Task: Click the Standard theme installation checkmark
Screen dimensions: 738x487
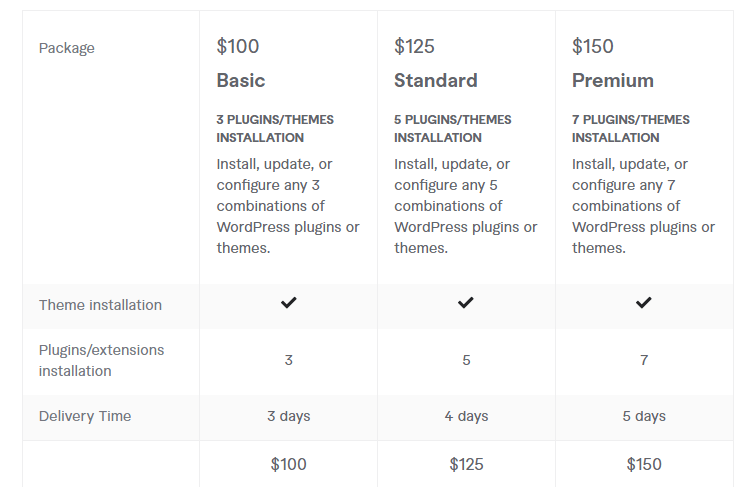Action: tap(466, 303)
